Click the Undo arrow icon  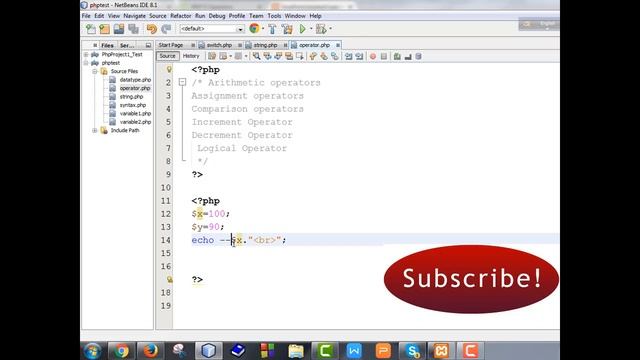point(151,29)
